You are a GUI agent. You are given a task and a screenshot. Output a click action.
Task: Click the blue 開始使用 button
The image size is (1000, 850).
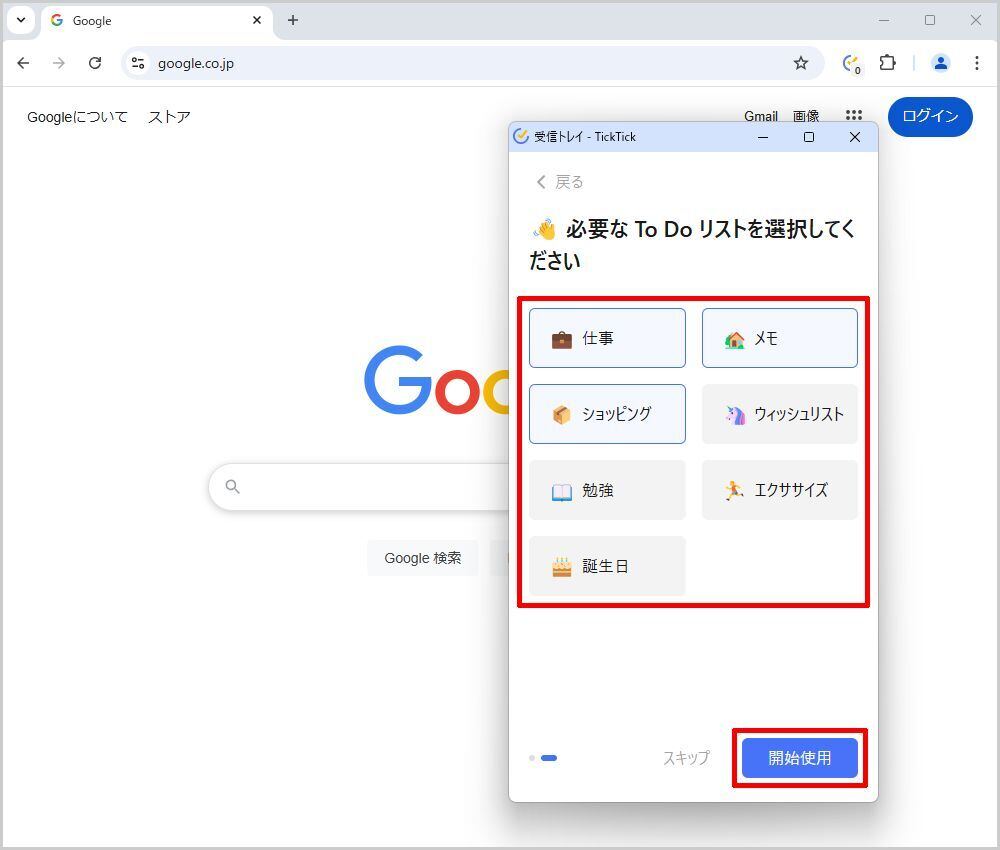point(800,758)
